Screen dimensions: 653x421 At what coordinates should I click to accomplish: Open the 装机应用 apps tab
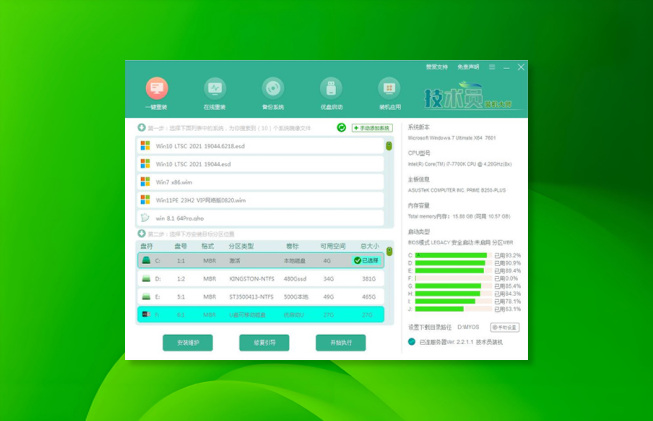(389, 94)
